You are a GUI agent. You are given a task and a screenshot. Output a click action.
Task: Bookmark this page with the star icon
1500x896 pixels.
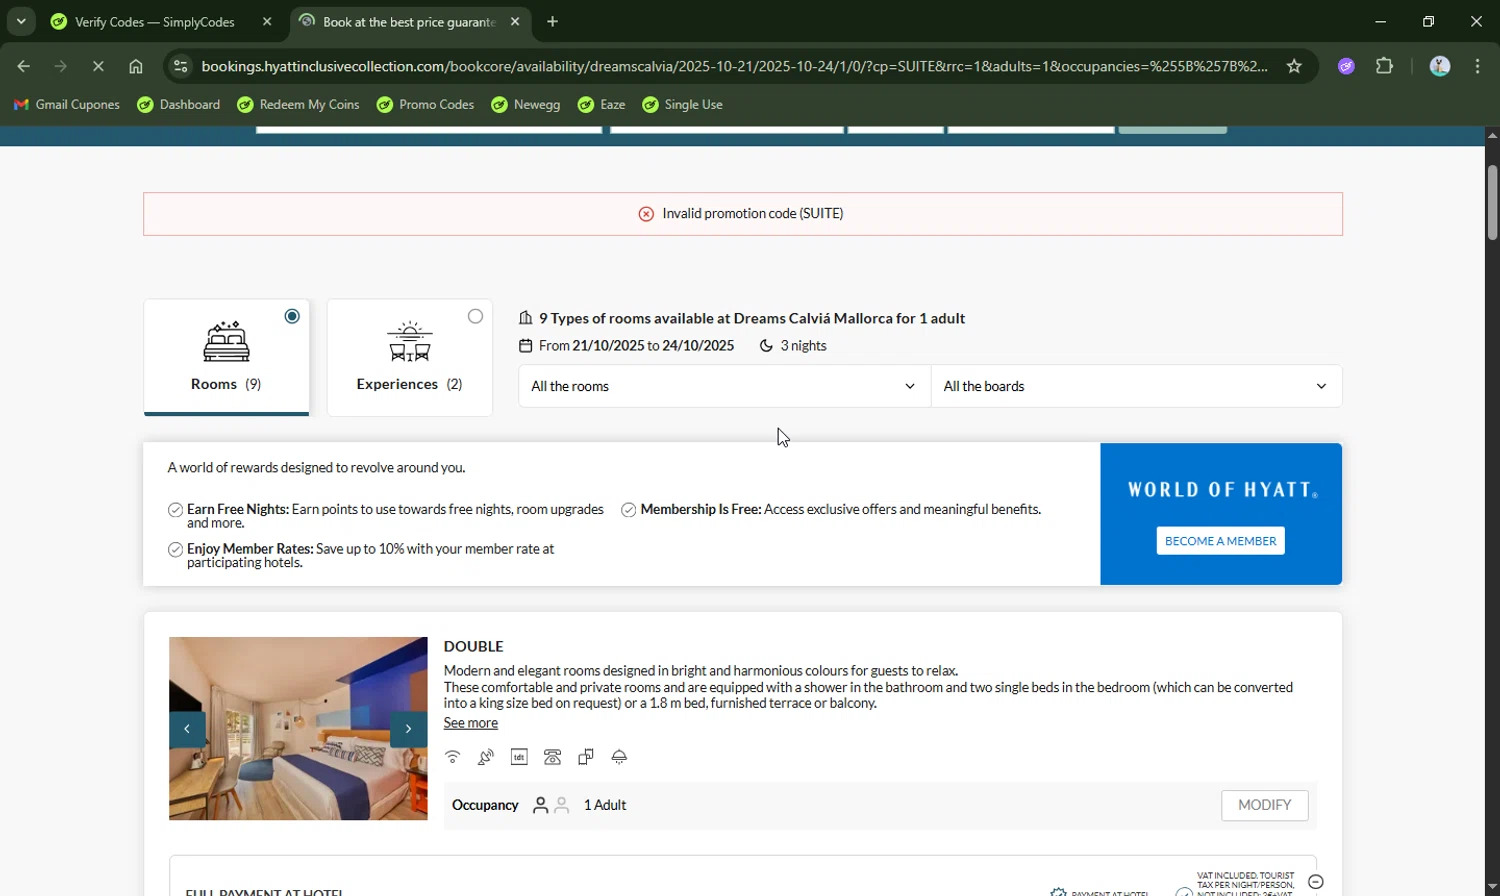(1294, 66)
